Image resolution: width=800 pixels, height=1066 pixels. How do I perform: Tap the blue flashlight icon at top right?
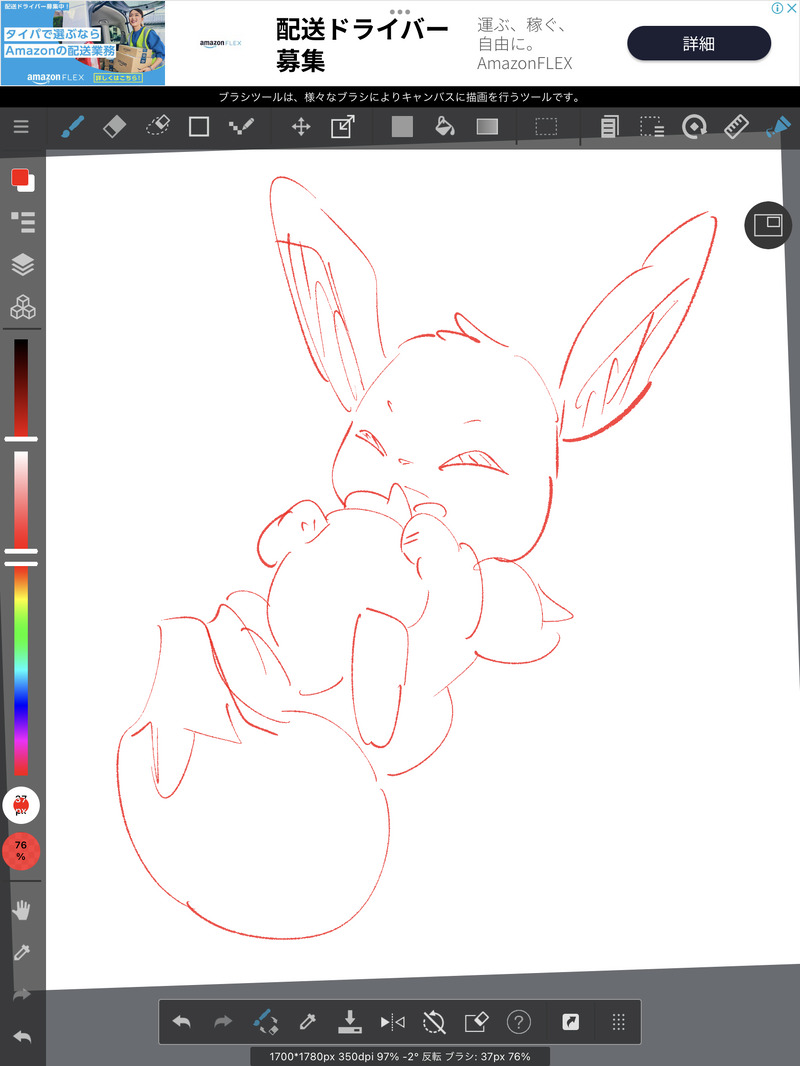(778, 126)
